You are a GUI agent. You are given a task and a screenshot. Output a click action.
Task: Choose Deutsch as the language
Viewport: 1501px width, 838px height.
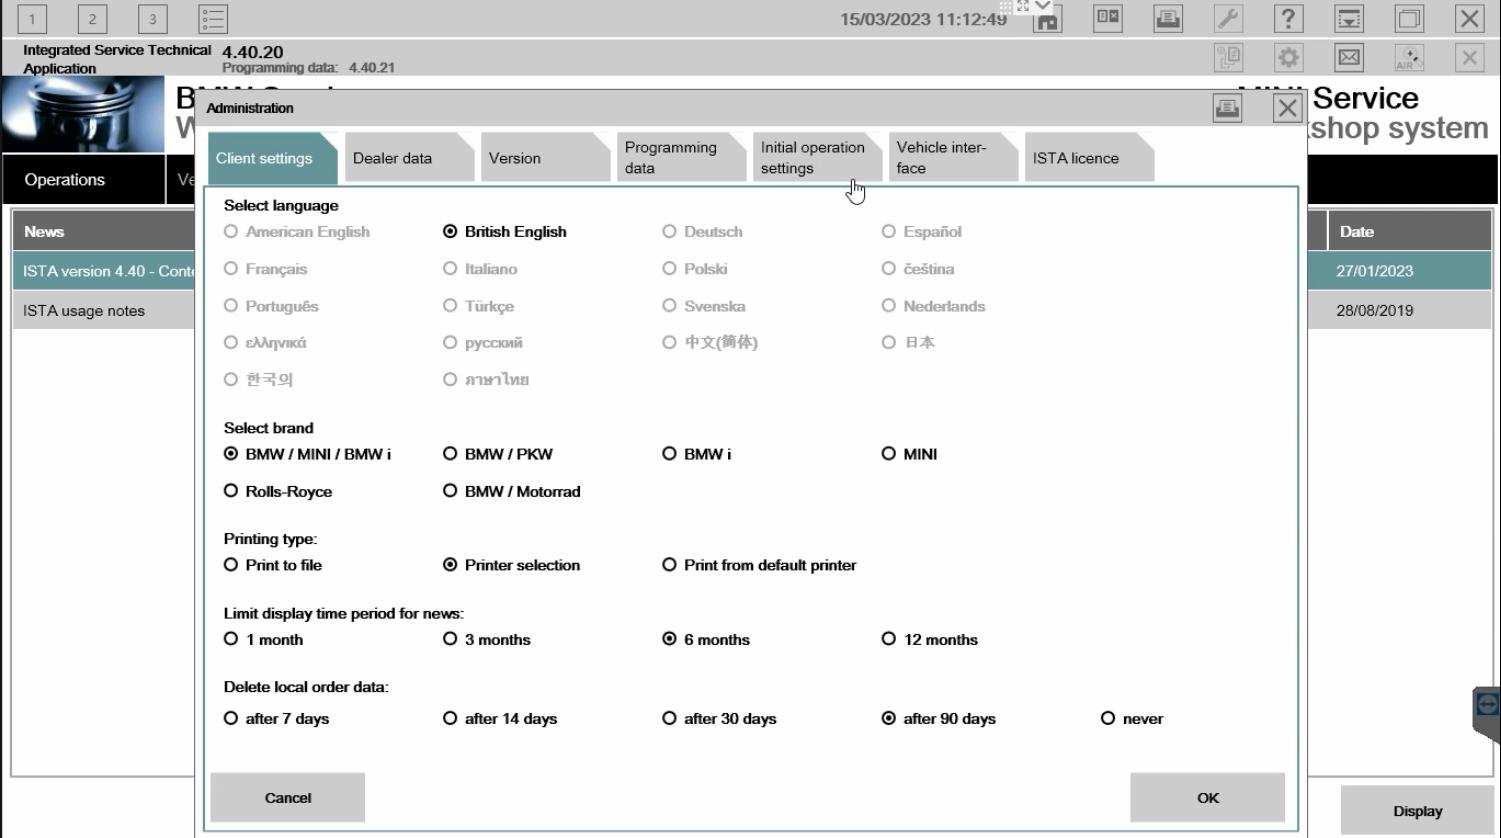[702, 232]
